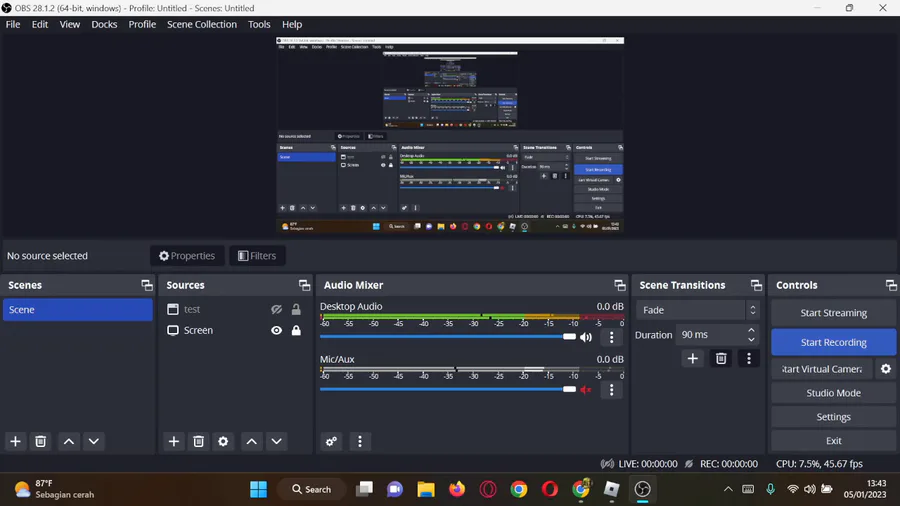The height and width of the screenshot is (506, 900).
Task: Toggle lock on test source
Action: pos(296,309)
